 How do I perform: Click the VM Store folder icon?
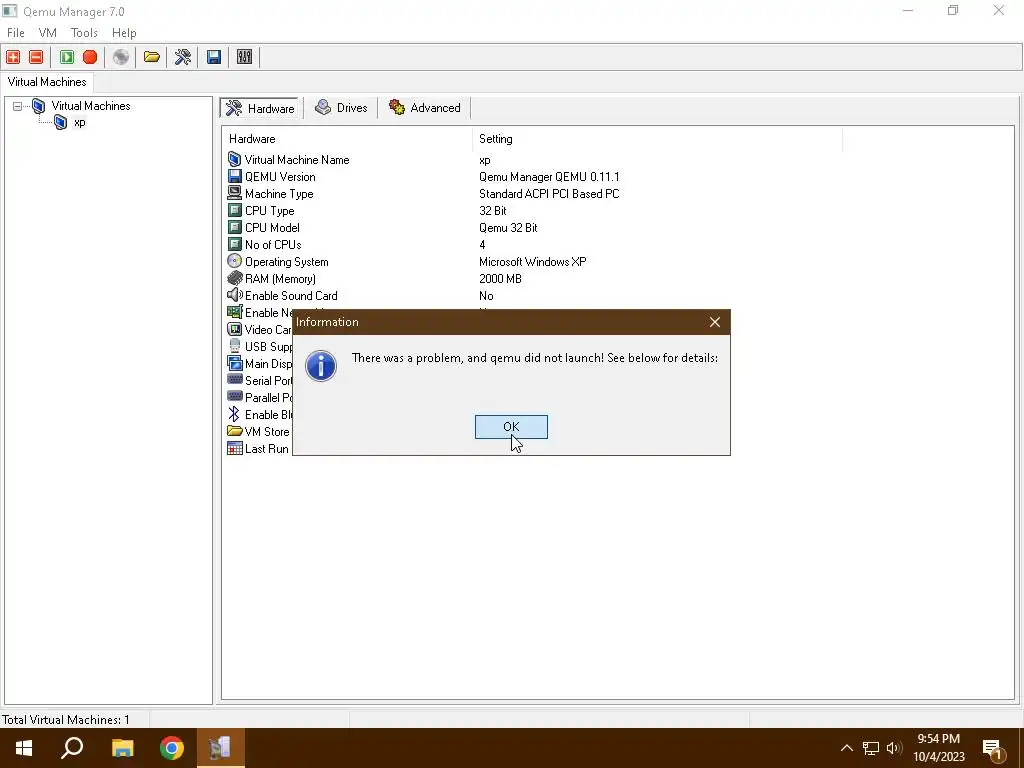[234, 432]
